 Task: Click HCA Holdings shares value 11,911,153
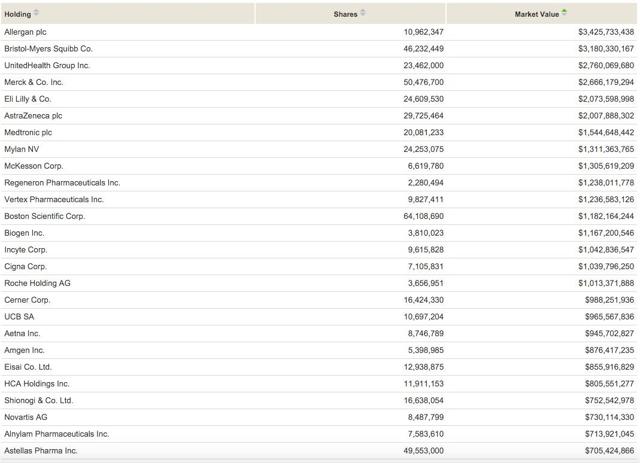[423, 383]
